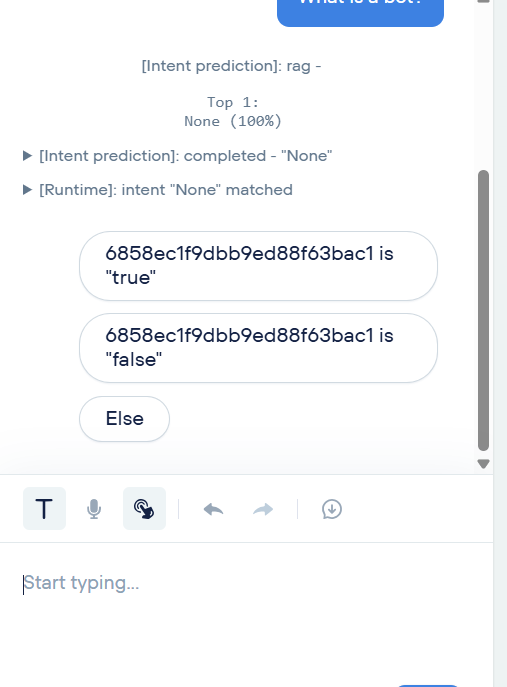This screenshot has height=687, width=507.
Task: Click the Top 1 None (100%) result text
Action: [x=233, y=112]
